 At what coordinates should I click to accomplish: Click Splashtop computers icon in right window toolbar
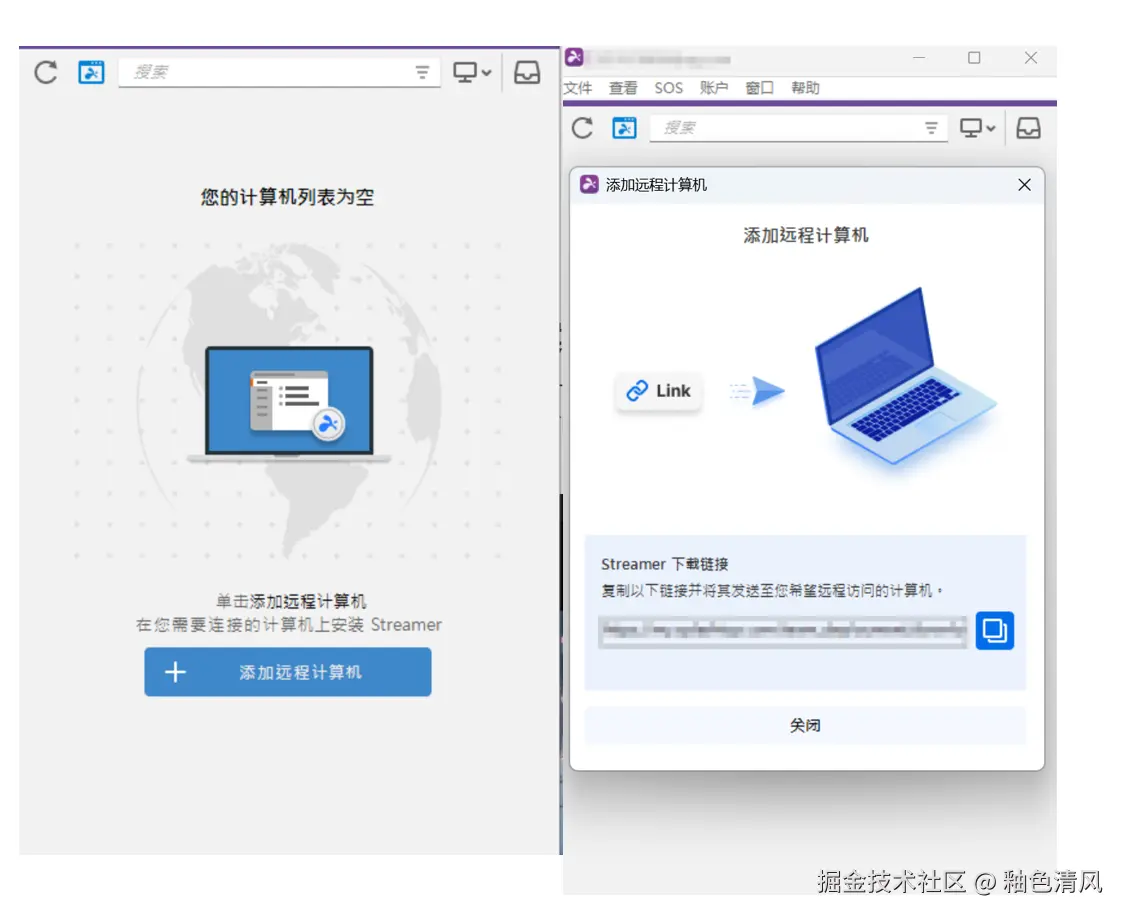point(624,128)
